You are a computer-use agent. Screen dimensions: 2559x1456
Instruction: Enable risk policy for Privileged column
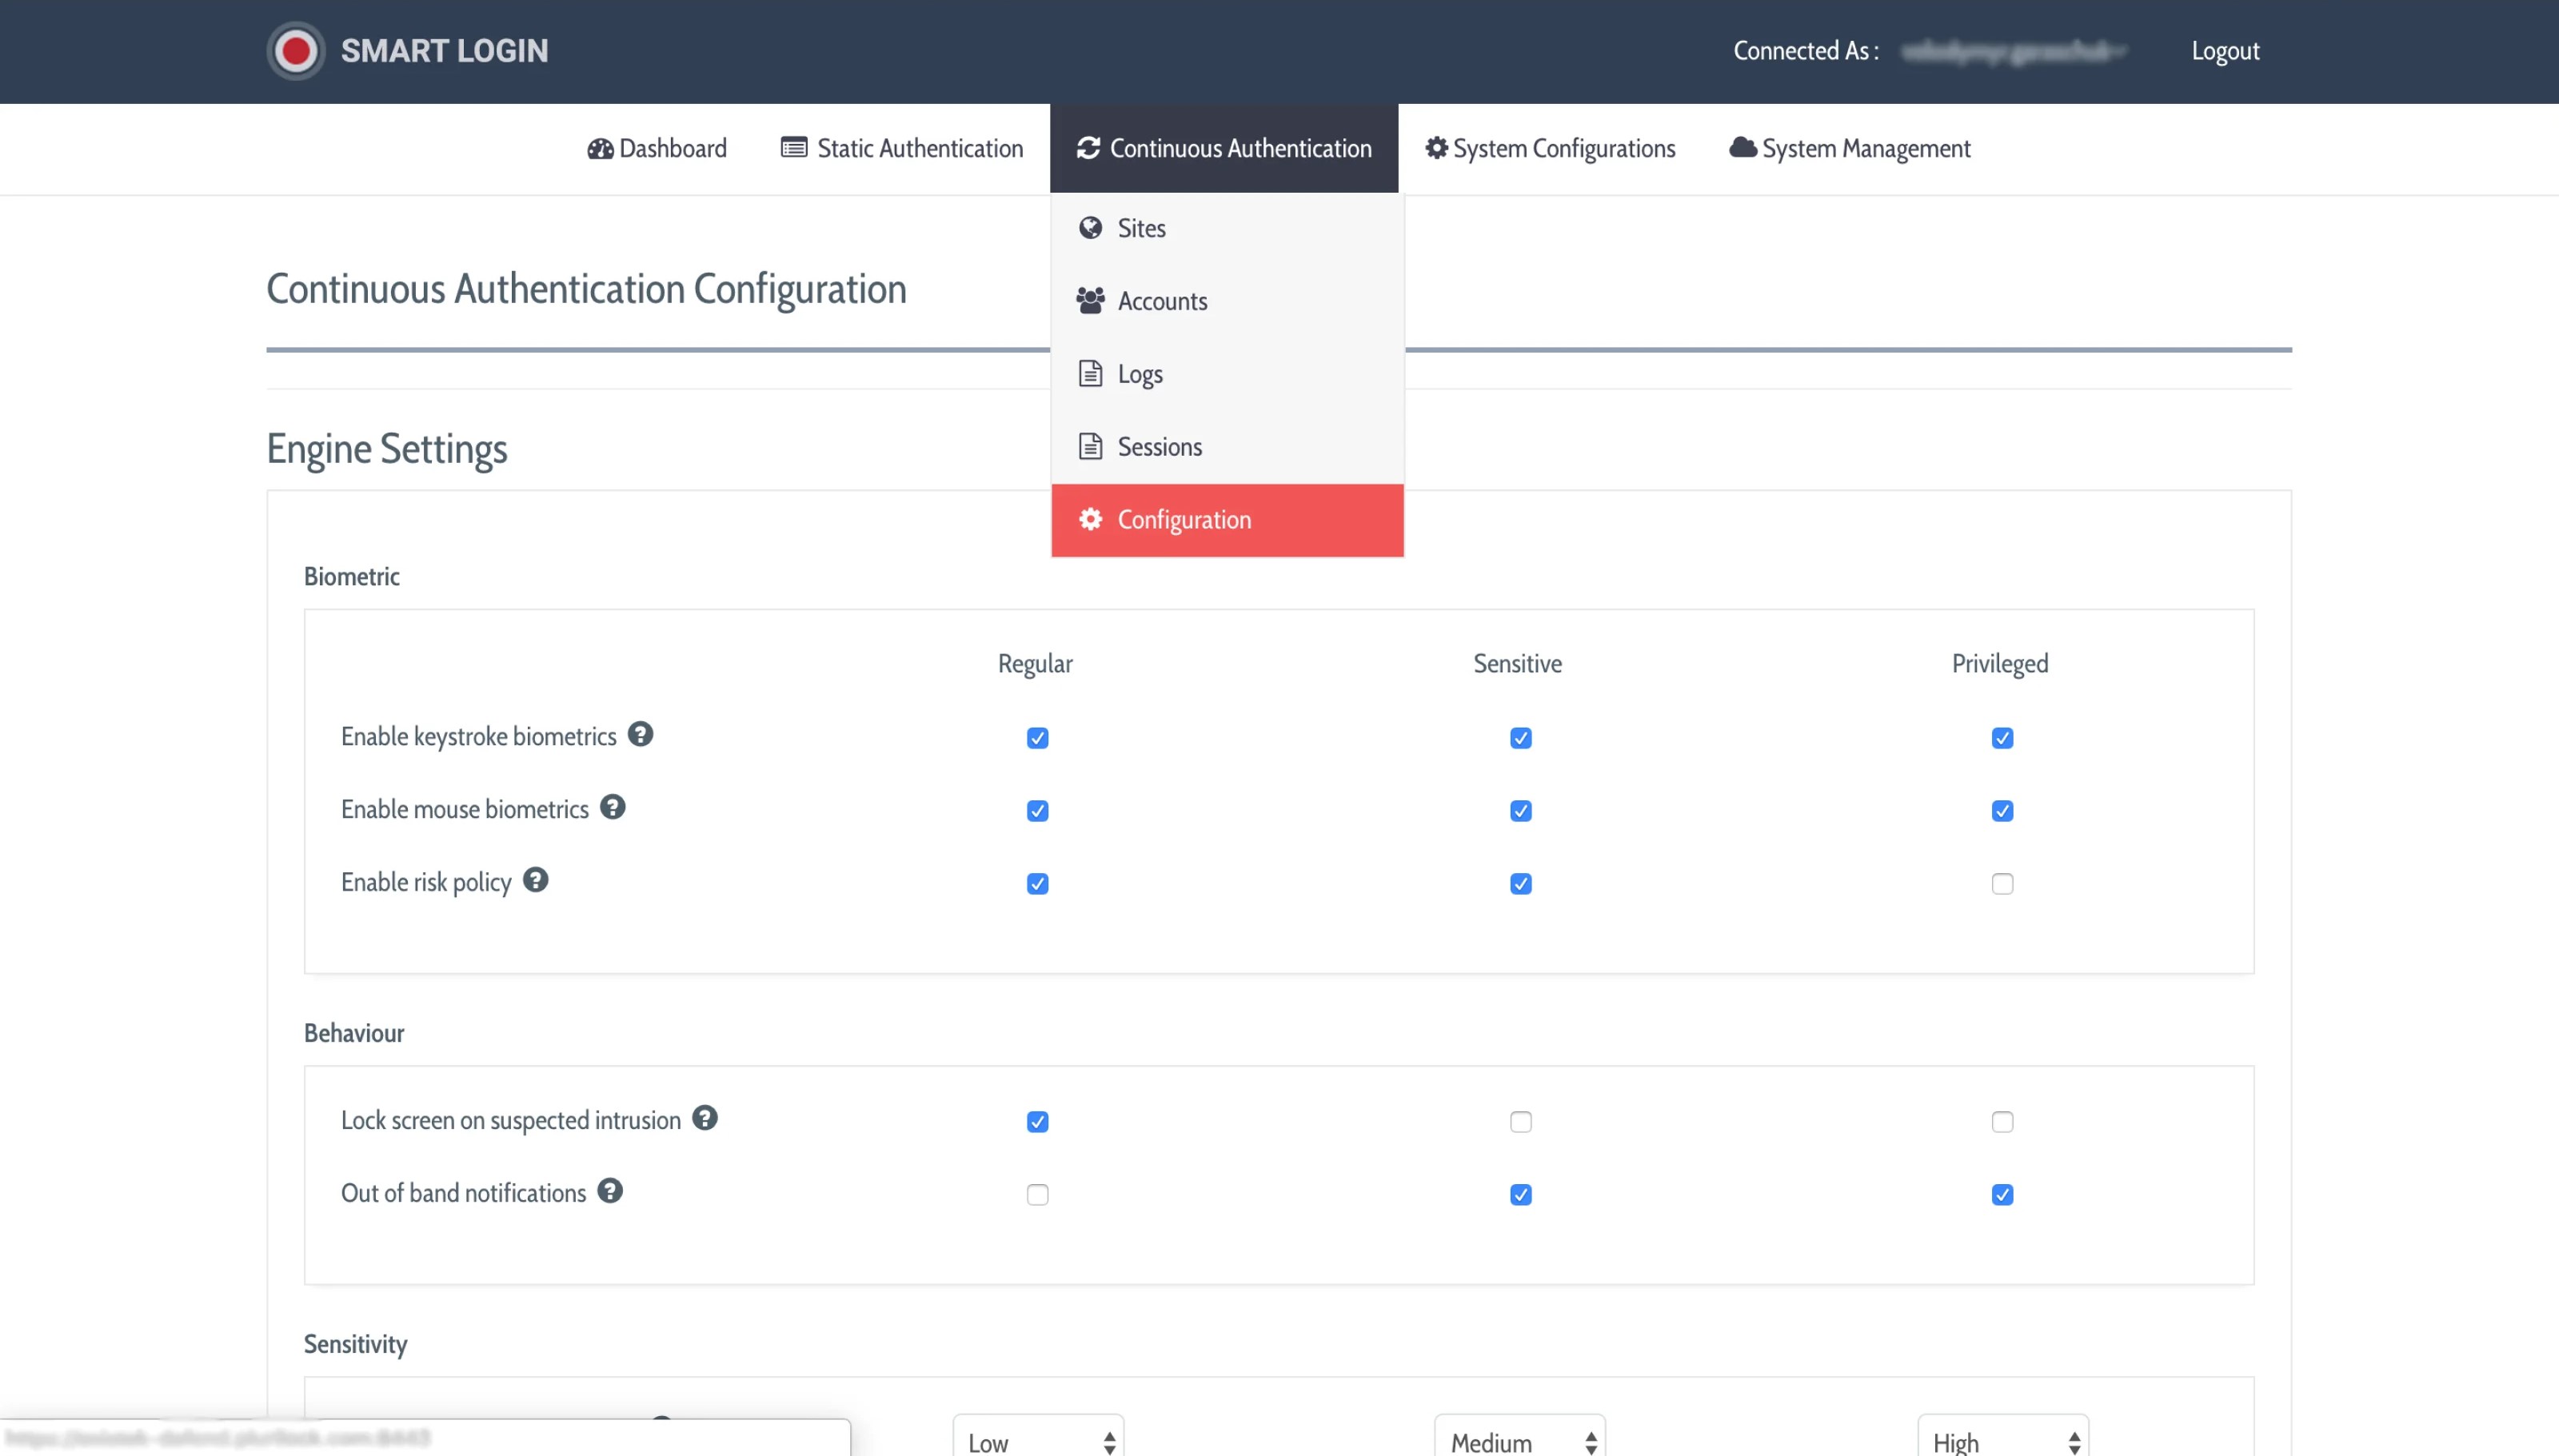[x=2001, y=884]
